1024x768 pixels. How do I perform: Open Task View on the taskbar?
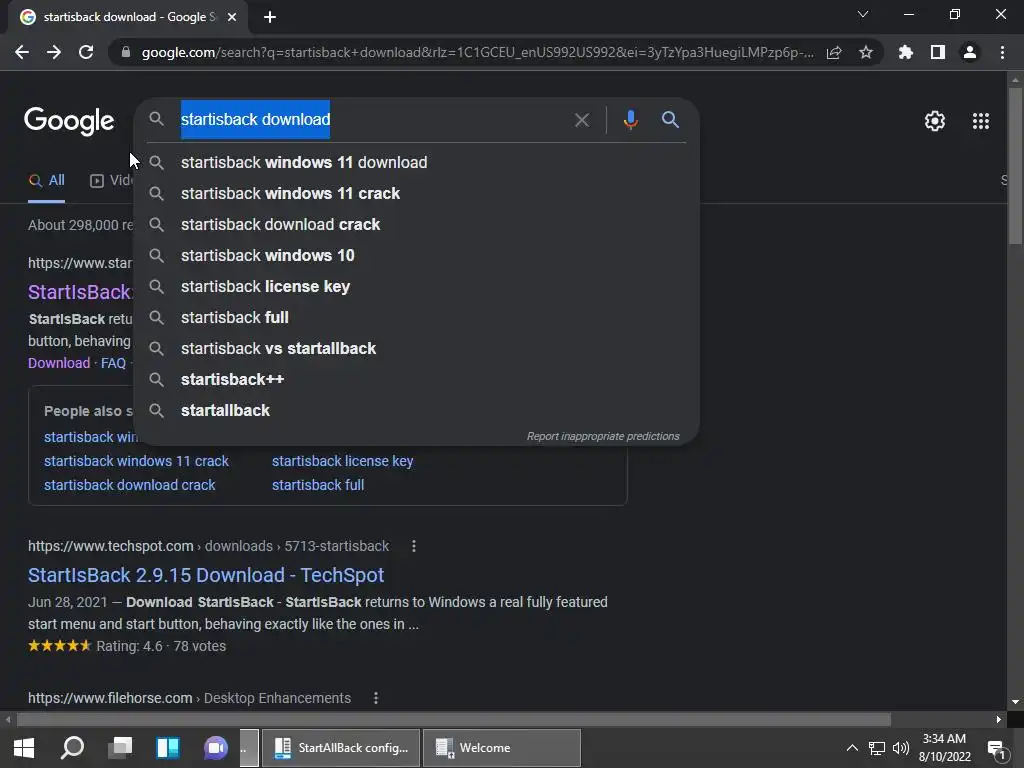click(120, 748)
